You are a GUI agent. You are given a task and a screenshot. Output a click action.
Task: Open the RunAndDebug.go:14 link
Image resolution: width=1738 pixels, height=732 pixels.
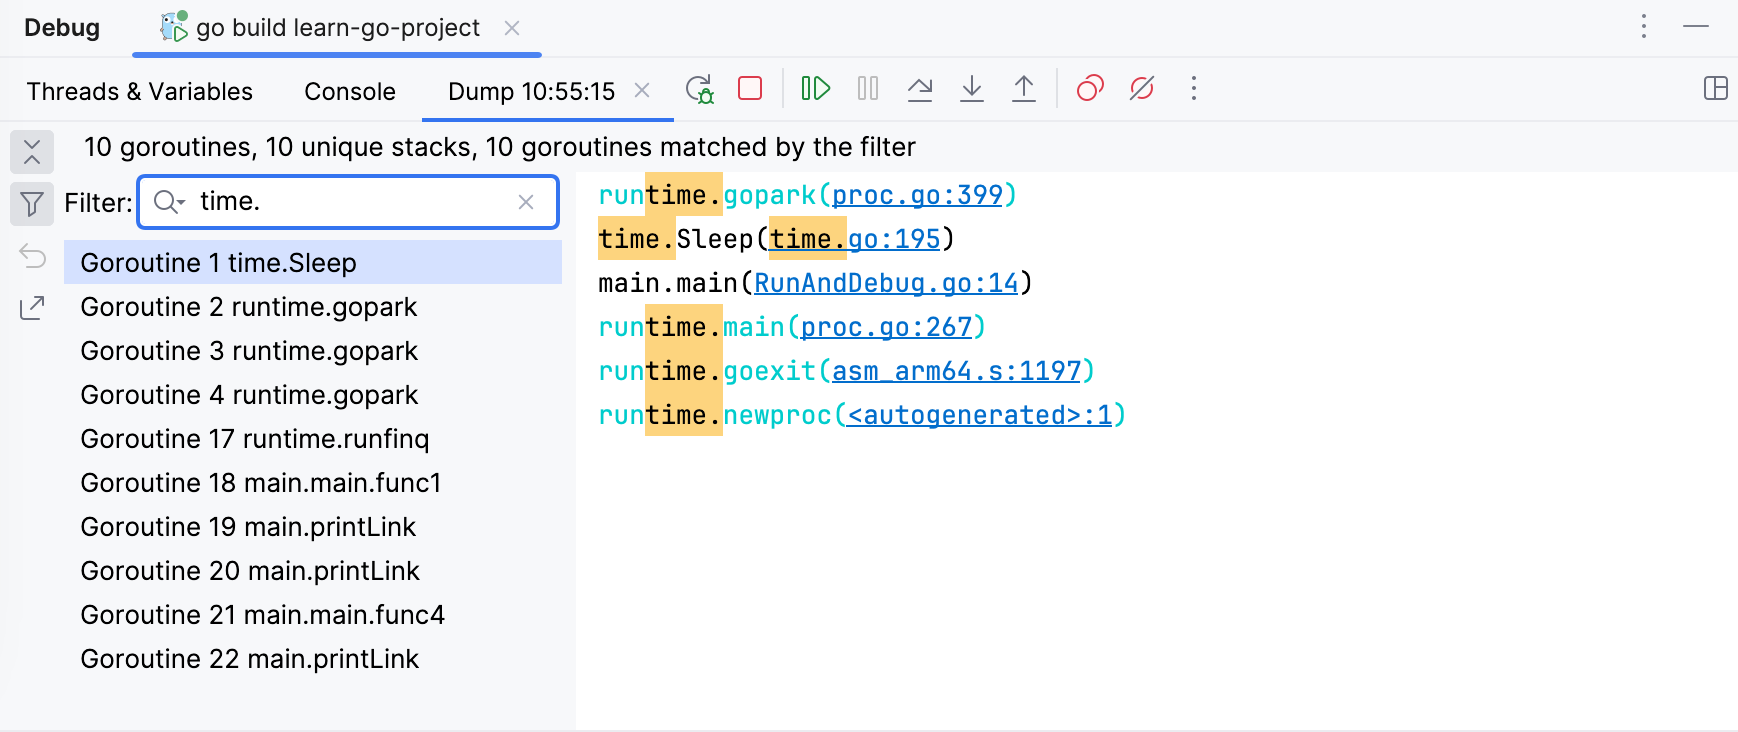pyautogui.click(x=886, y=283)
